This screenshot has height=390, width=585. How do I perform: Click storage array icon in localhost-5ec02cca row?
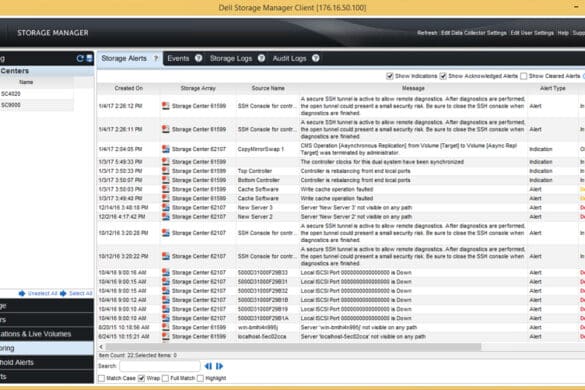coord(166,336)
